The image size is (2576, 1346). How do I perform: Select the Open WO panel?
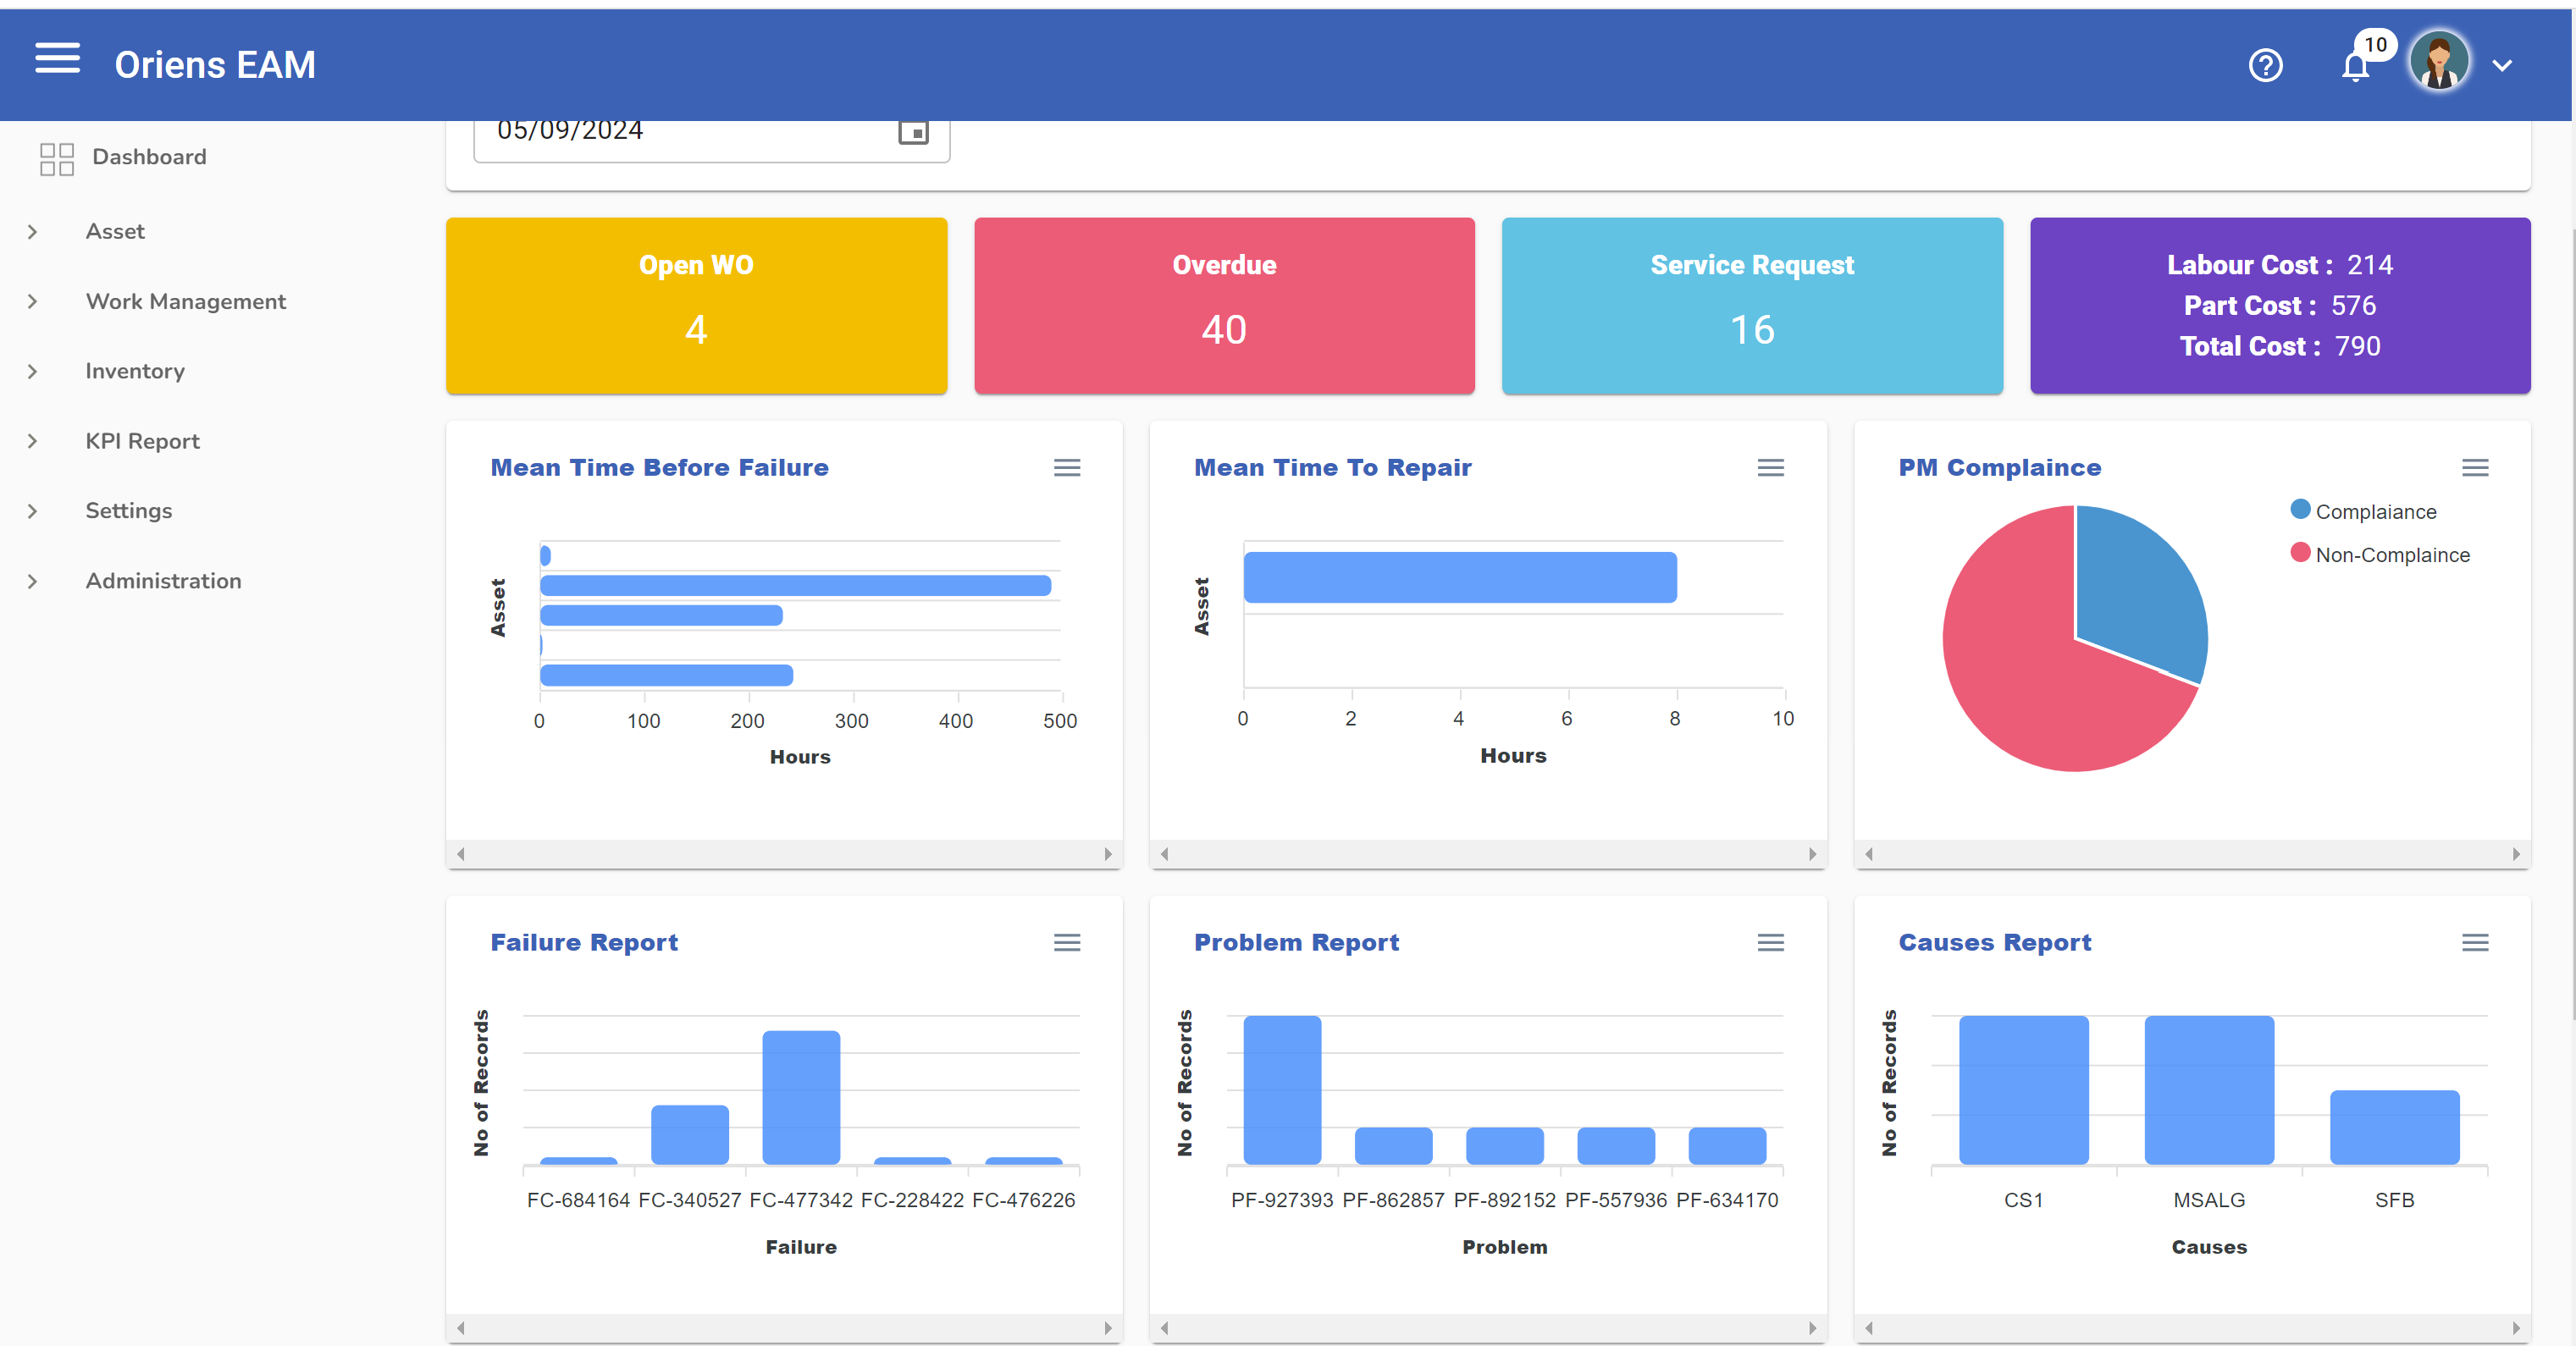(697, 303)
